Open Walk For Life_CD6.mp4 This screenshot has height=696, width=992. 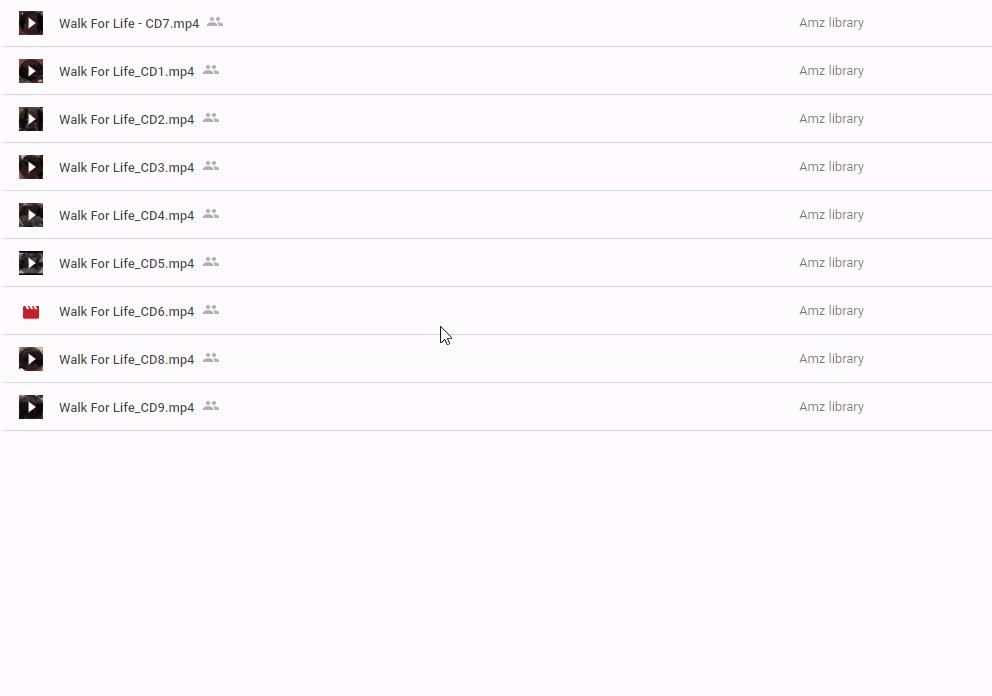(x=127, y=312)
